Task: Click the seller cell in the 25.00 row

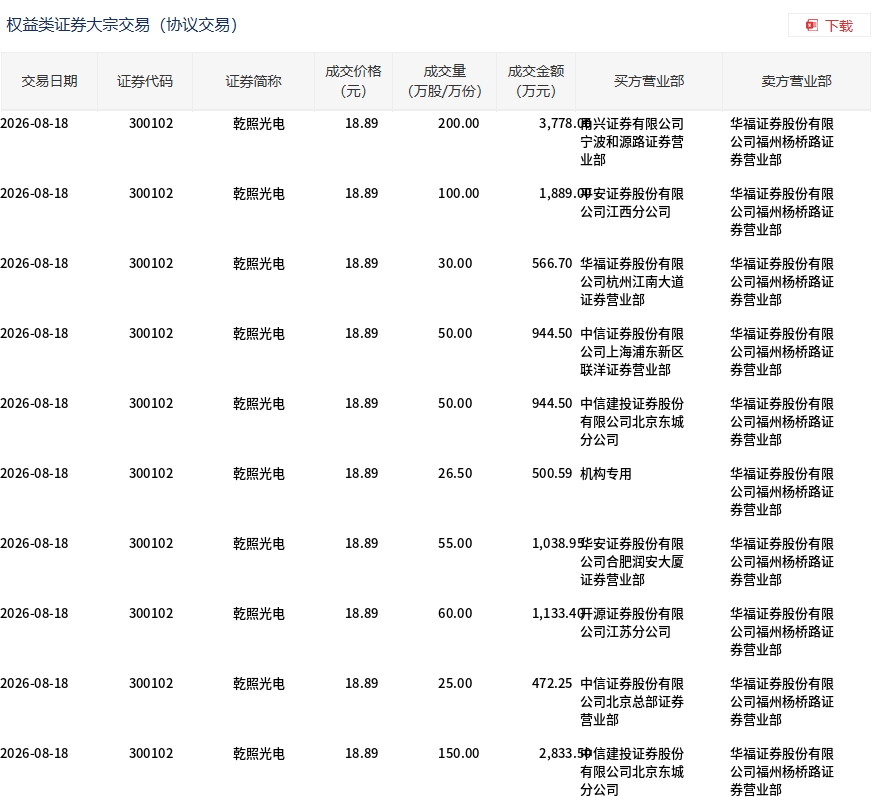Action: [x=782, y=702]
